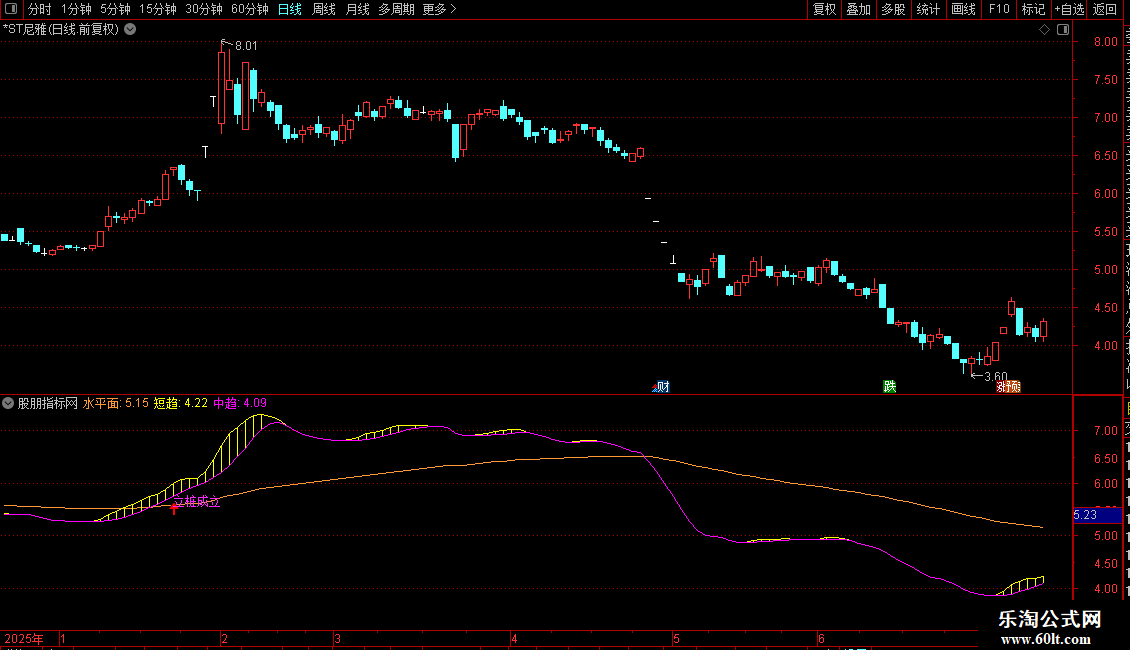Click the green 跌 marker icon

(x=890, y=386)
